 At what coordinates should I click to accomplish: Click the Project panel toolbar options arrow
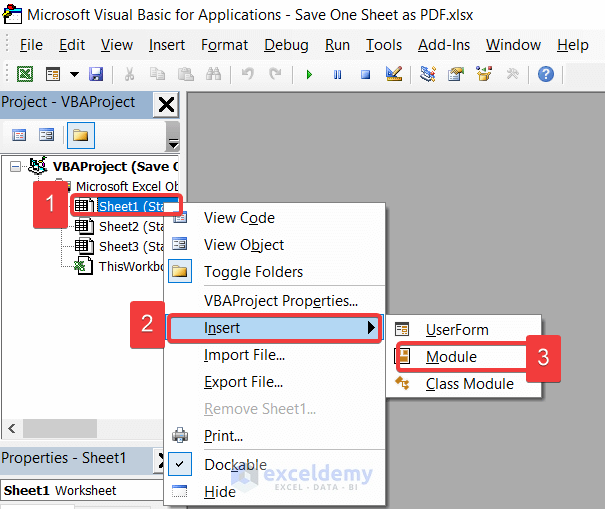point(173,136)
